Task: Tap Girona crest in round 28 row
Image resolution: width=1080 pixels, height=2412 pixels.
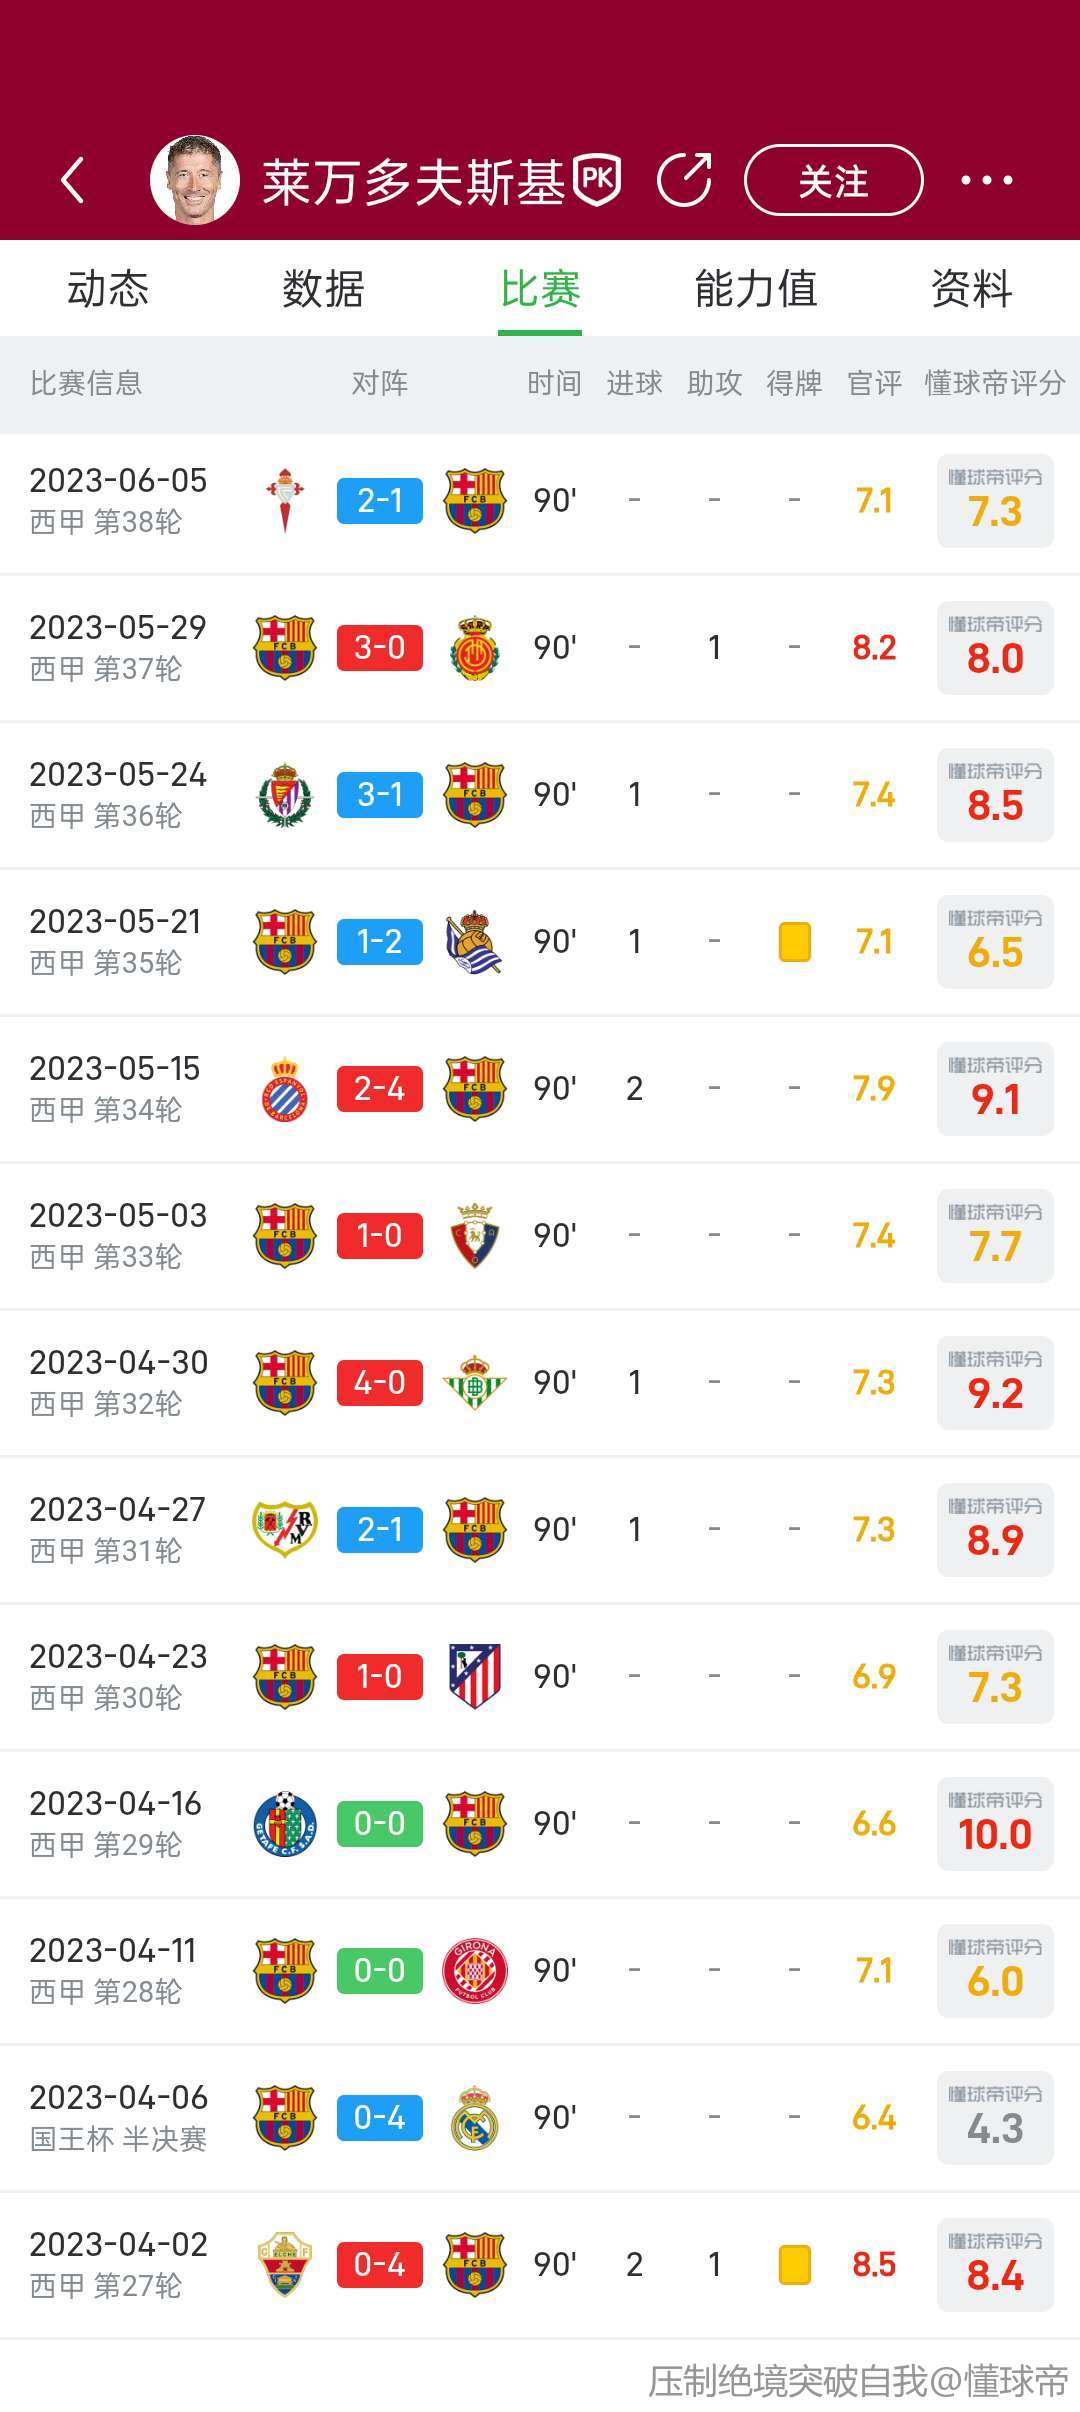Action: pos(475,1970)
